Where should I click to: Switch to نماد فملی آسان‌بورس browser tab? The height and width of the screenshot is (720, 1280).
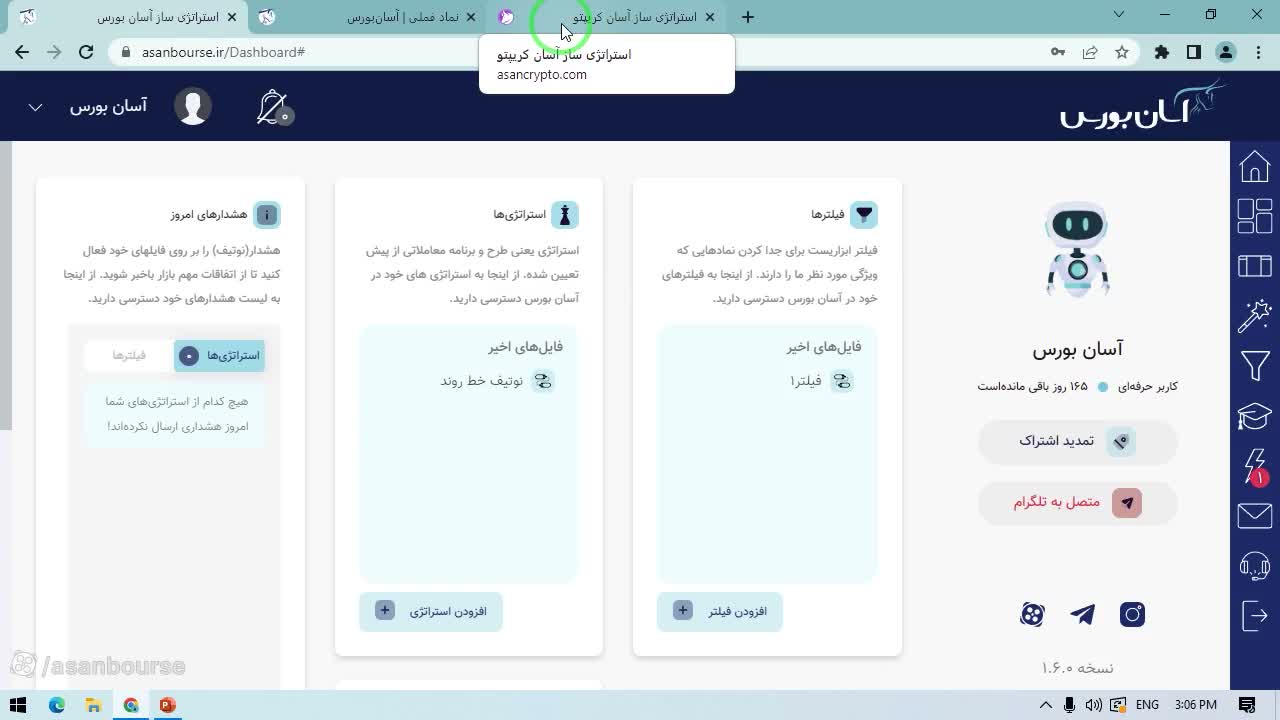368,17
